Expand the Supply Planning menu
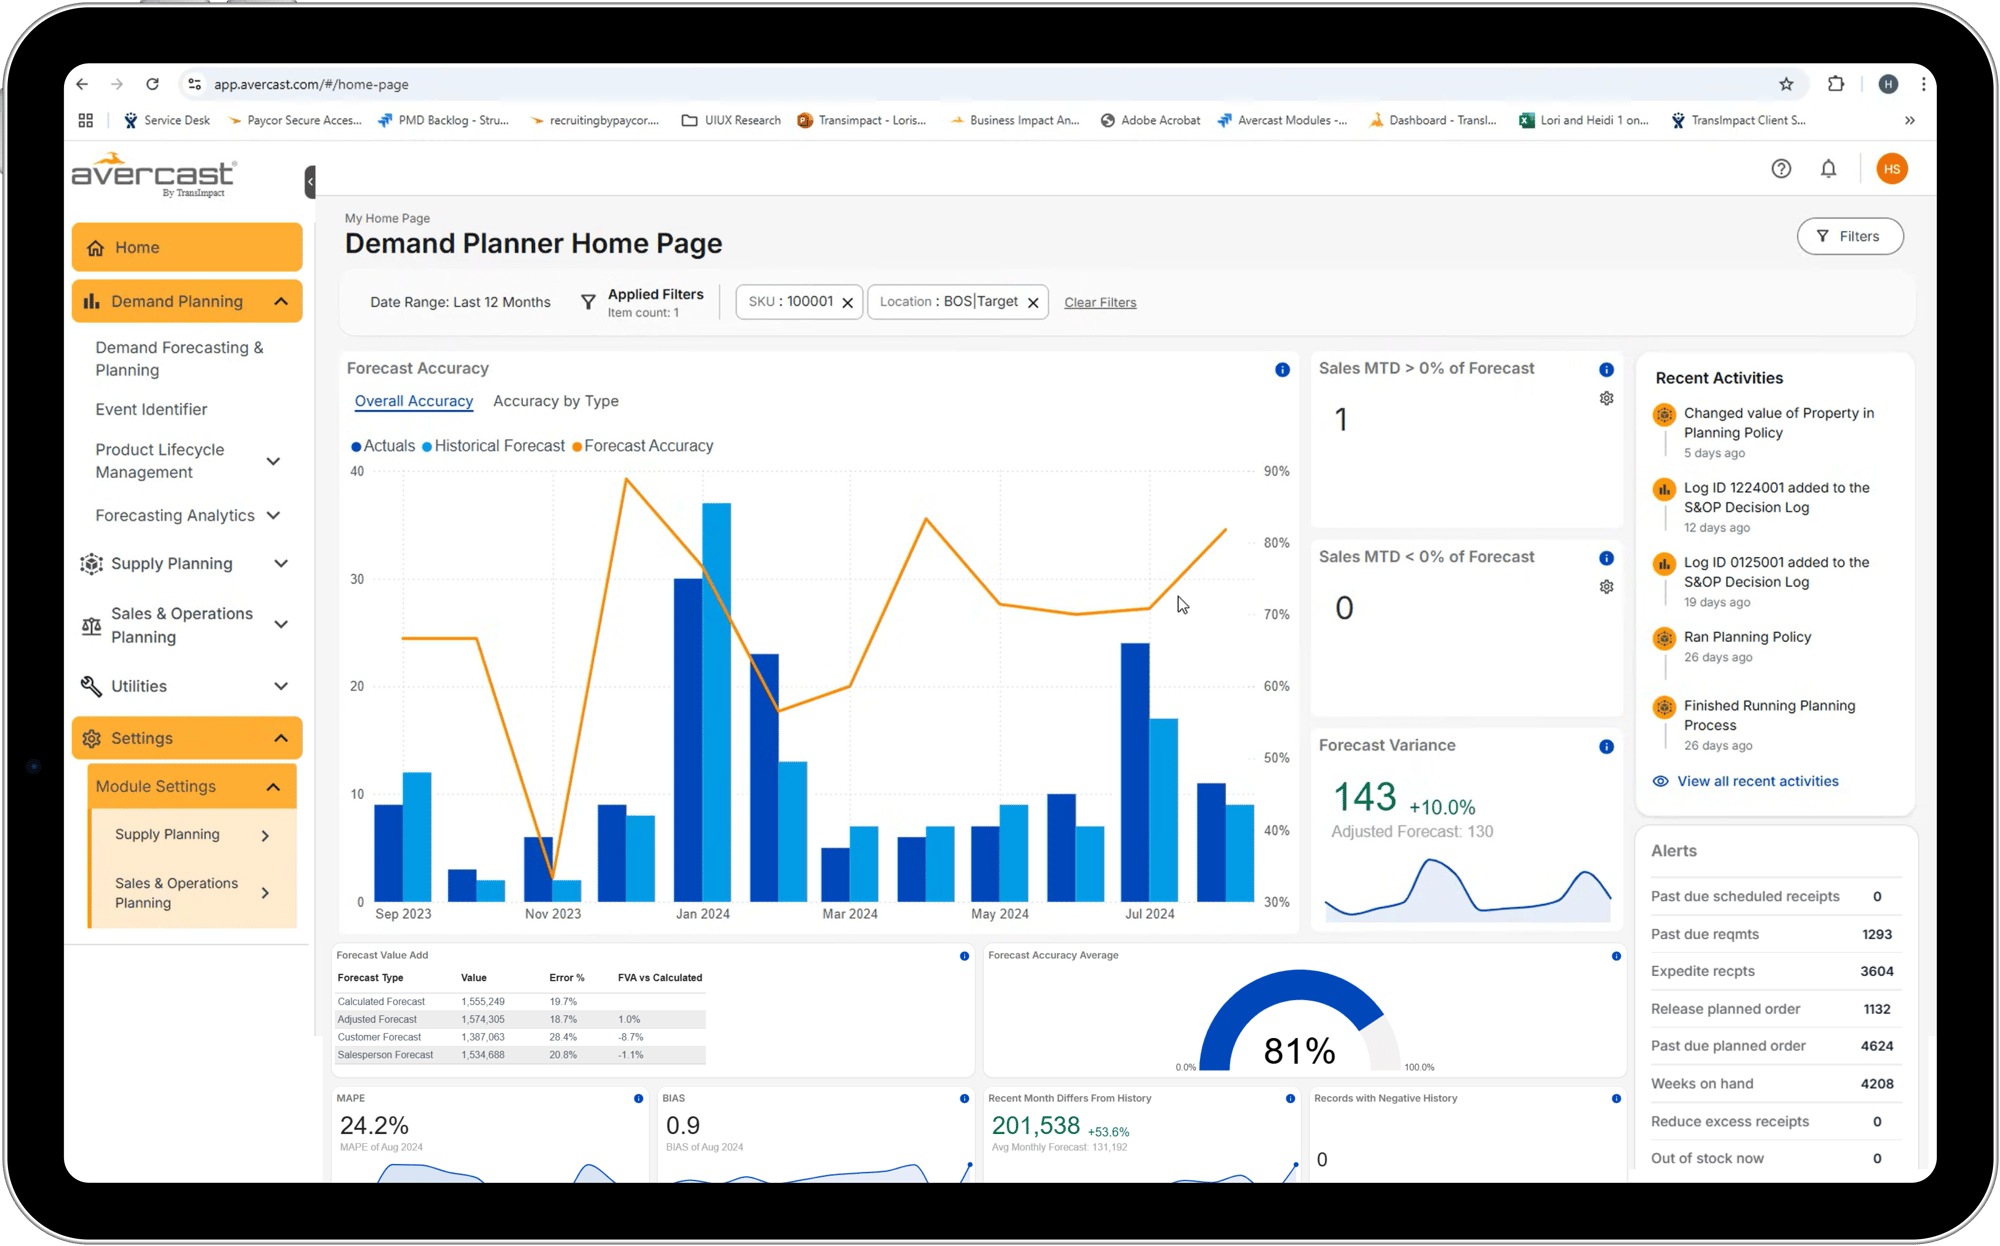 [x=281, y=563]
